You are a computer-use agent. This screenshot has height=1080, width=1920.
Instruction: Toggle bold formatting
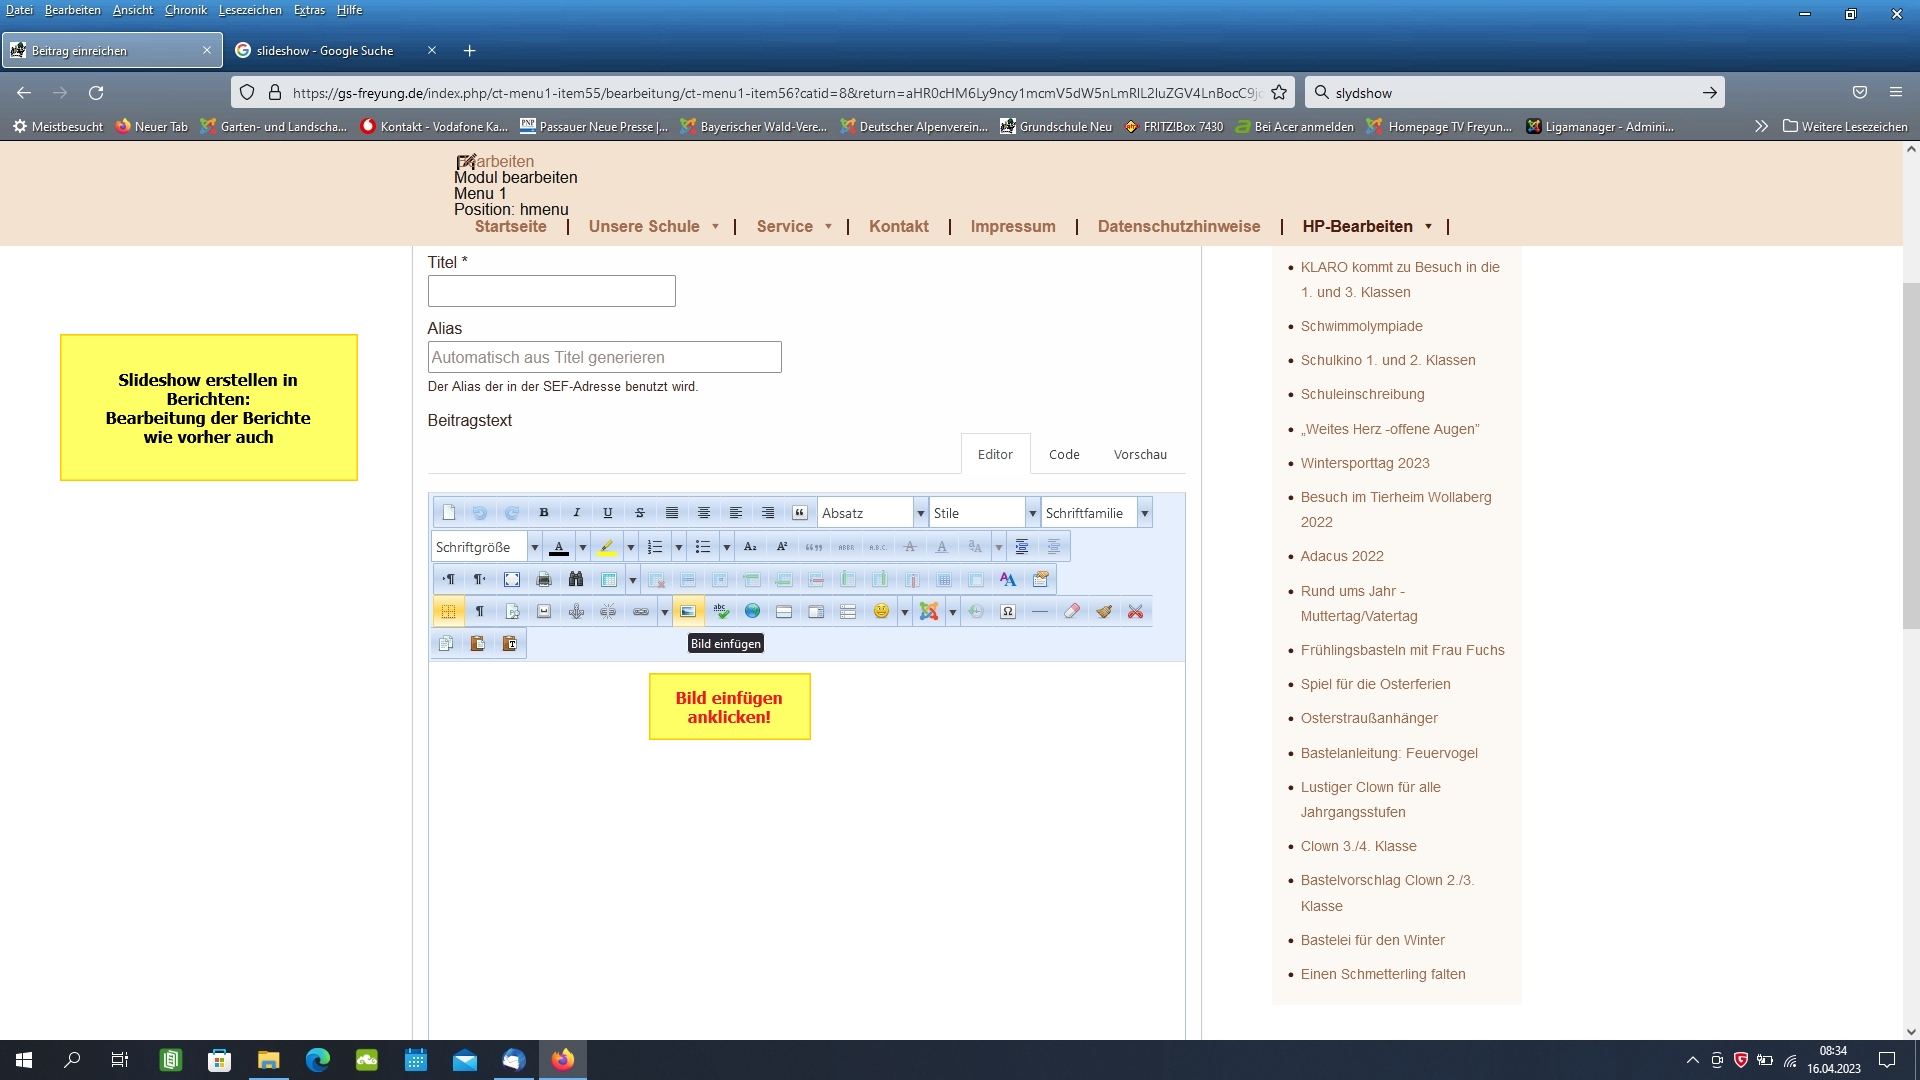[543, 512]
